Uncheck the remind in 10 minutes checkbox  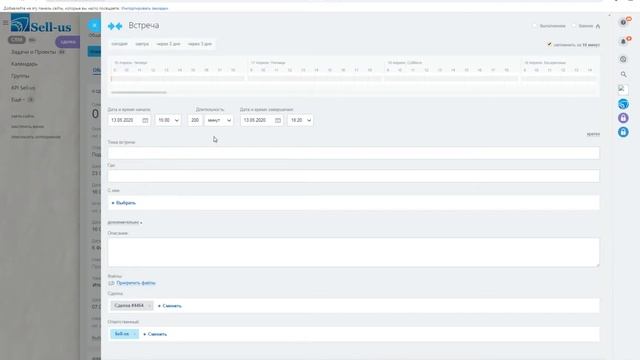pos(549,44)
